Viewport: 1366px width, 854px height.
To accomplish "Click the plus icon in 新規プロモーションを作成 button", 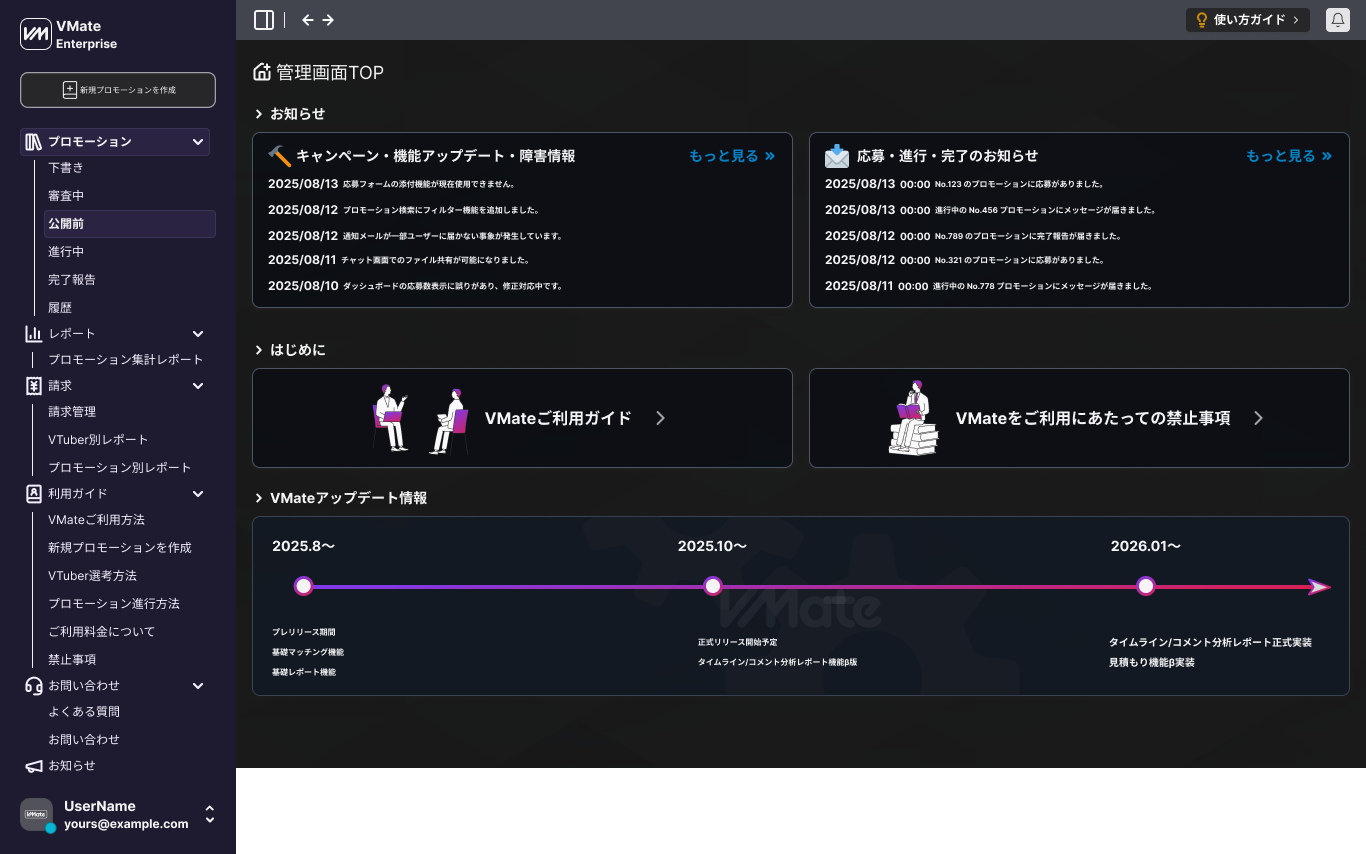I will point(70,90).
